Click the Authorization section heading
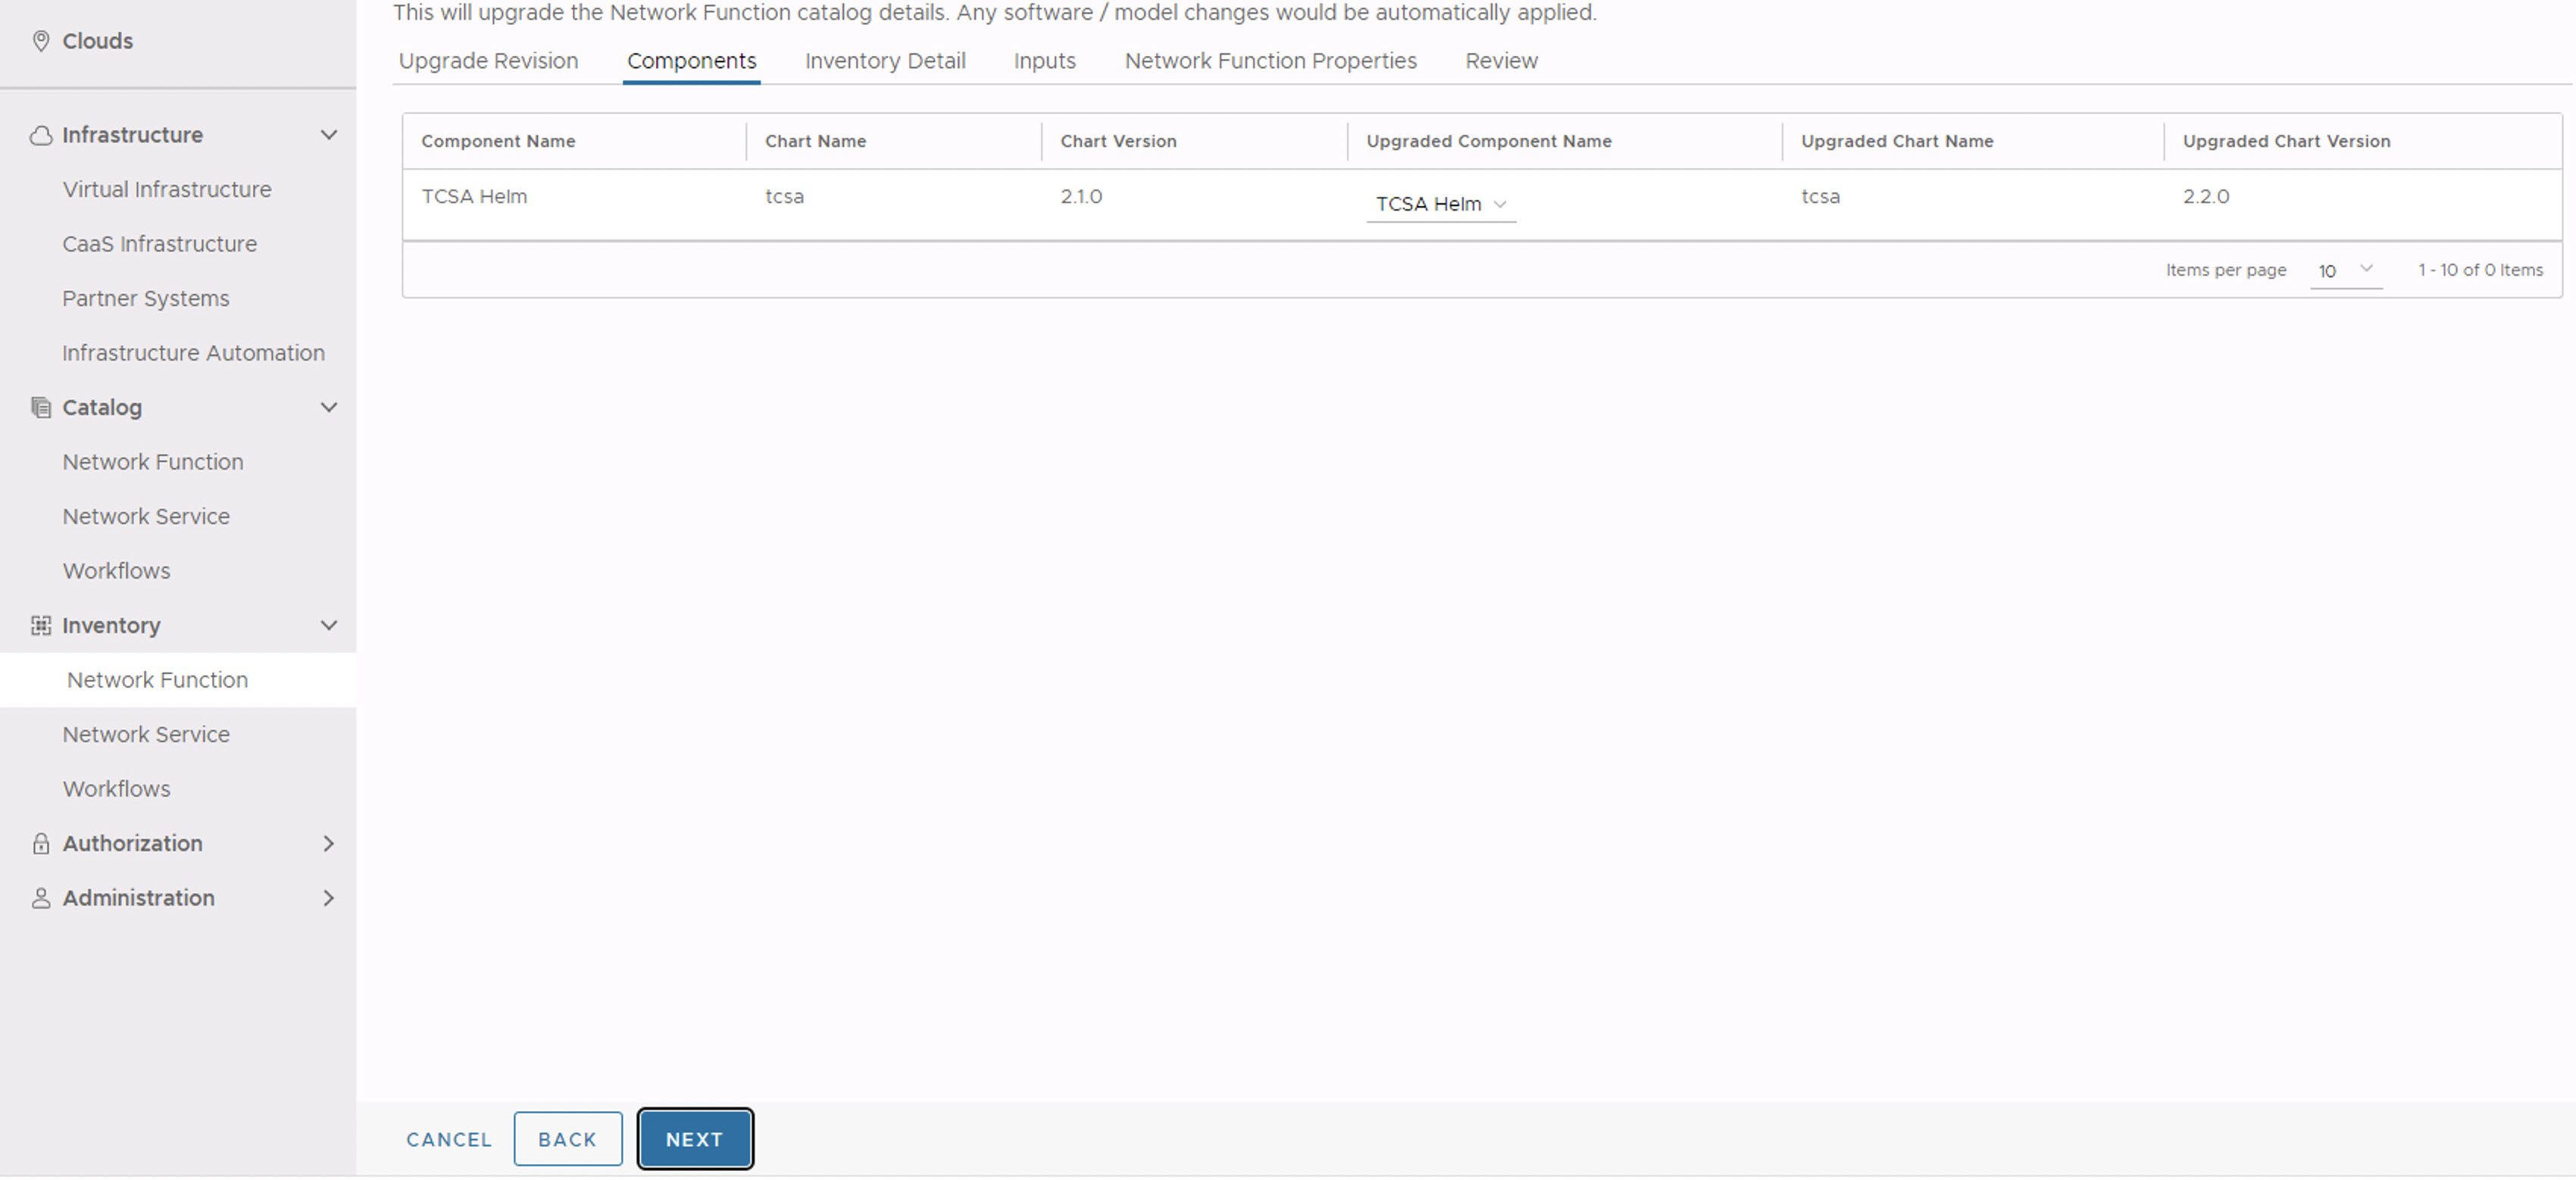The height and width of the screenshot is (1180, 2576). (133, 844)
